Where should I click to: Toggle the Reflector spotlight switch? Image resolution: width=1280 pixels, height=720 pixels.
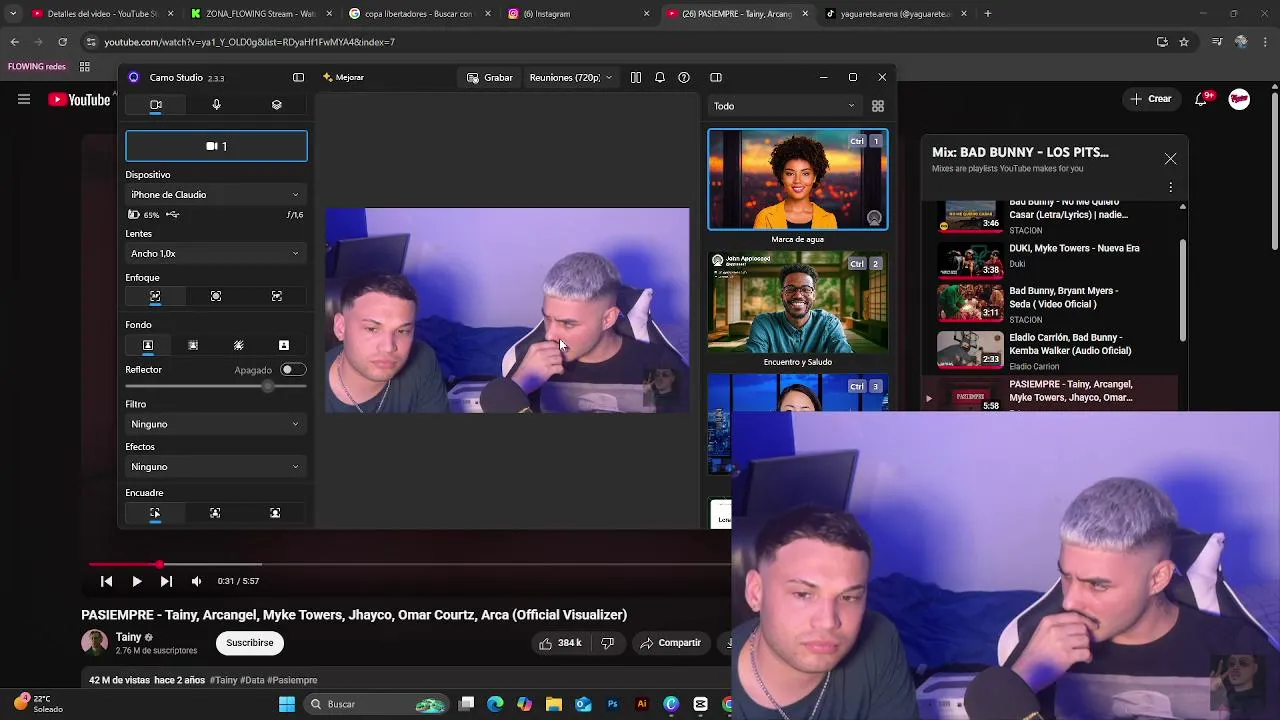(292, 370)
